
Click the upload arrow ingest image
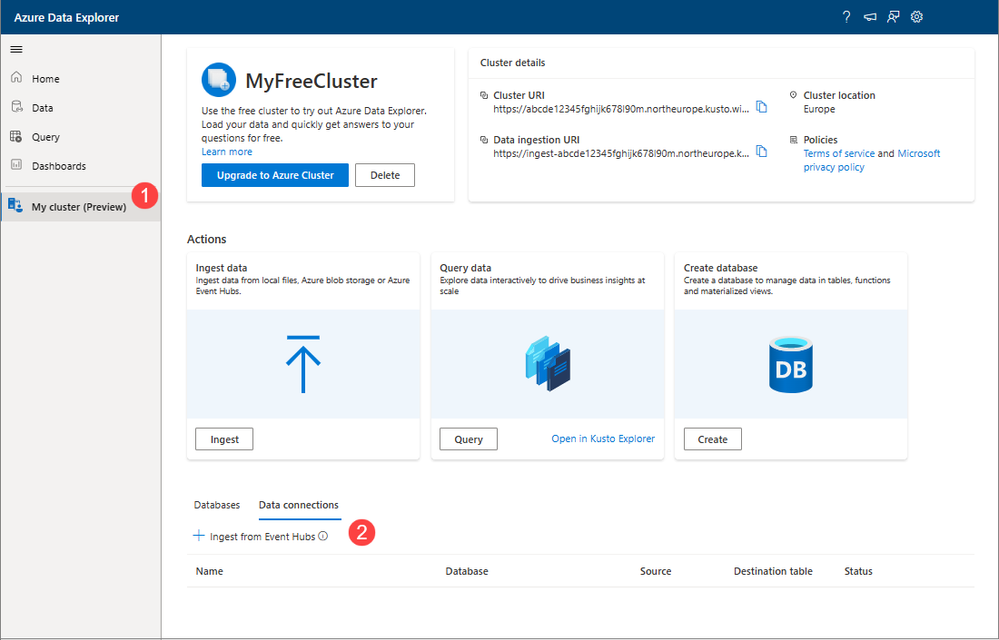click(303, 364)
